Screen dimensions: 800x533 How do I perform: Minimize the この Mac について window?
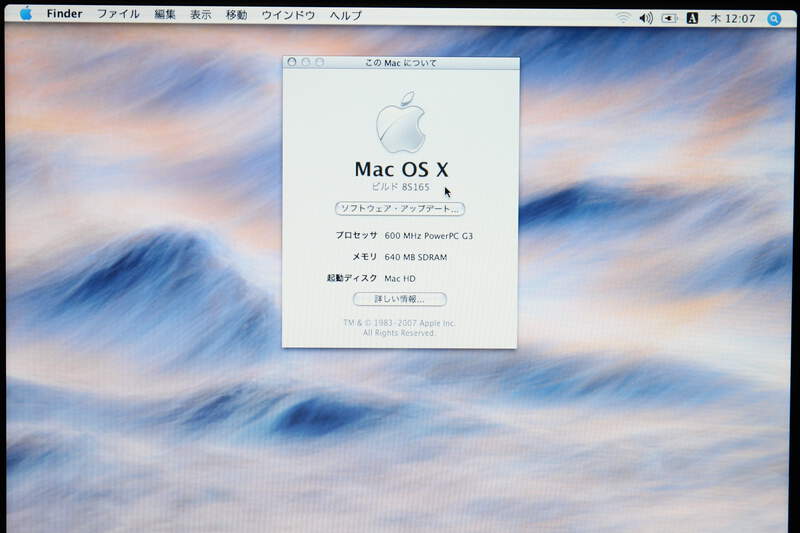point(306,62)
